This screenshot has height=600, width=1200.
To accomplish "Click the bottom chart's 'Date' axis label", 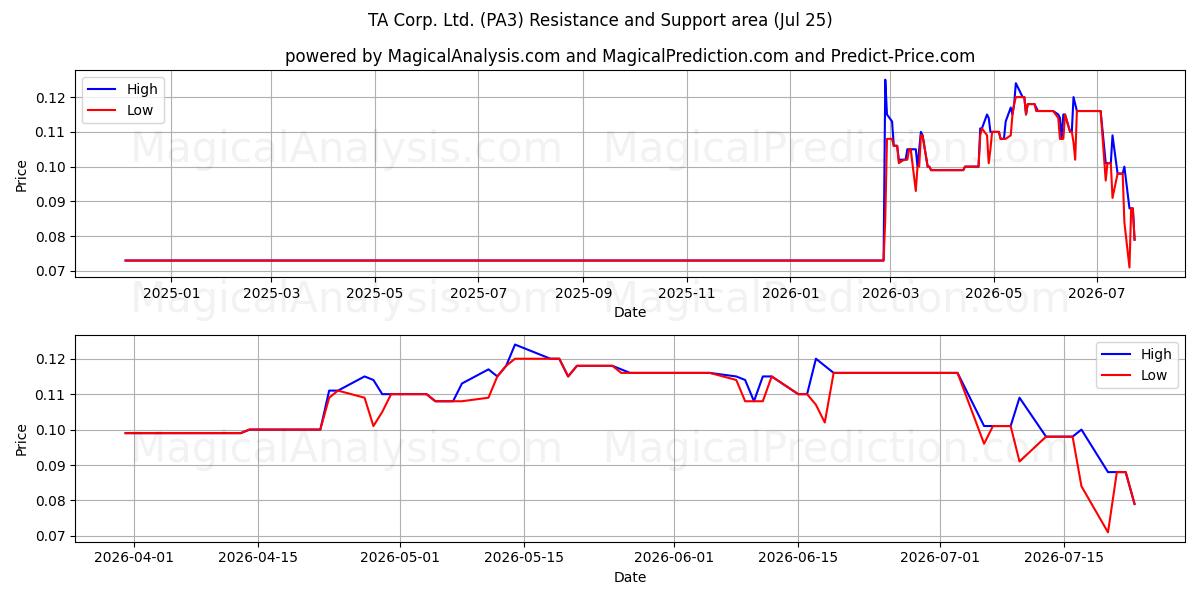I will click(630, 577).
